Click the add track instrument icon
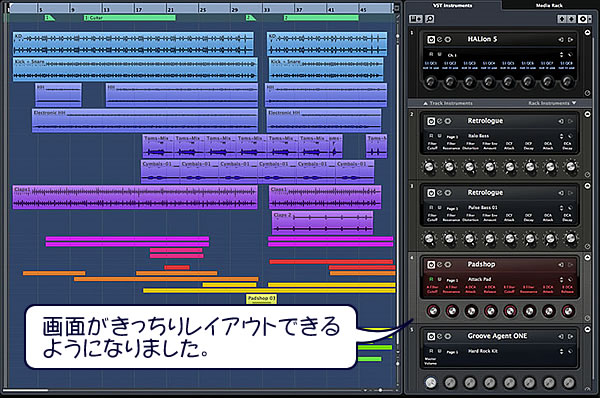The width and height of the screenshot is (600, 398). tap(416, 19)
